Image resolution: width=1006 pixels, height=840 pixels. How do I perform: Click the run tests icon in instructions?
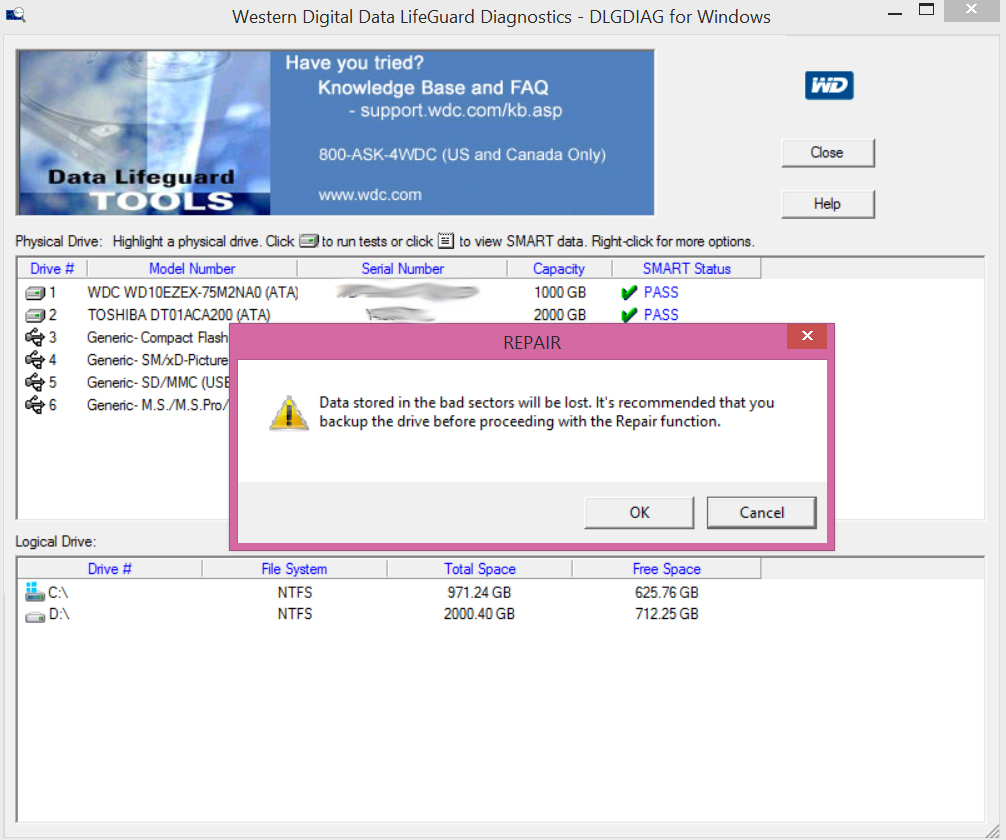tap(309, 241)
